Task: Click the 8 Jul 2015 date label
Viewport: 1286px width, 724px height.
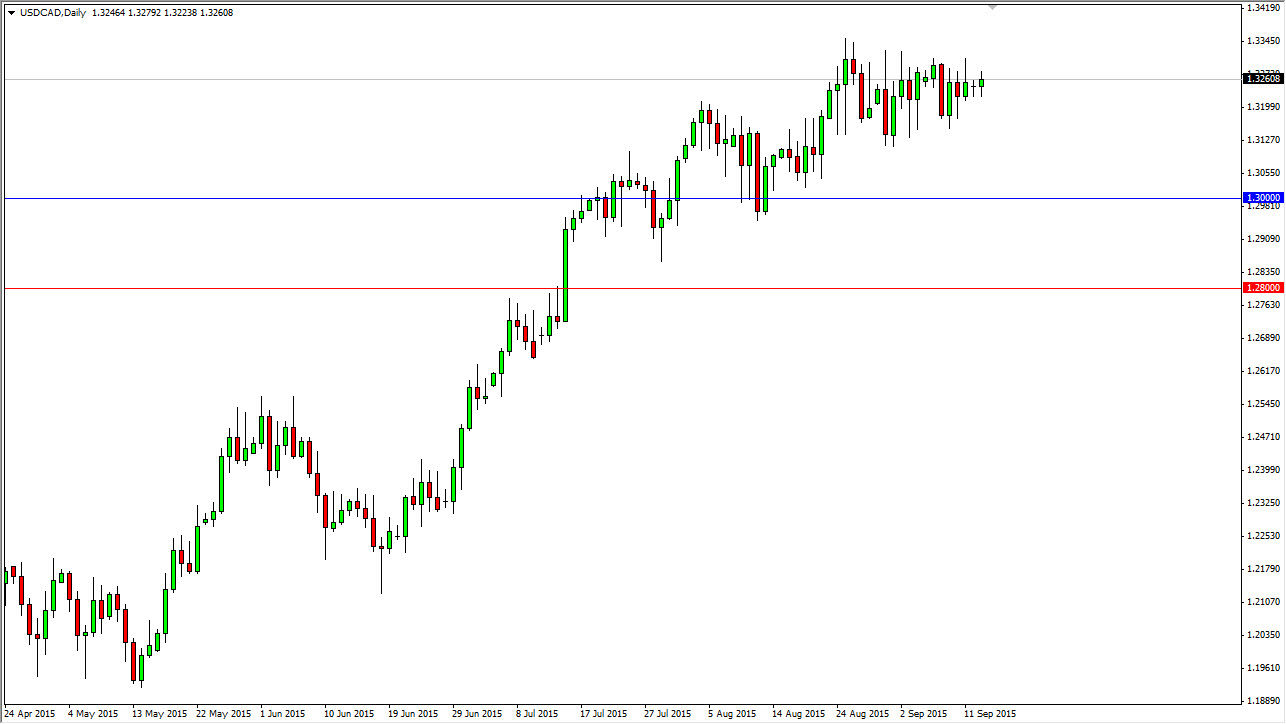Action: coord(537,714)
